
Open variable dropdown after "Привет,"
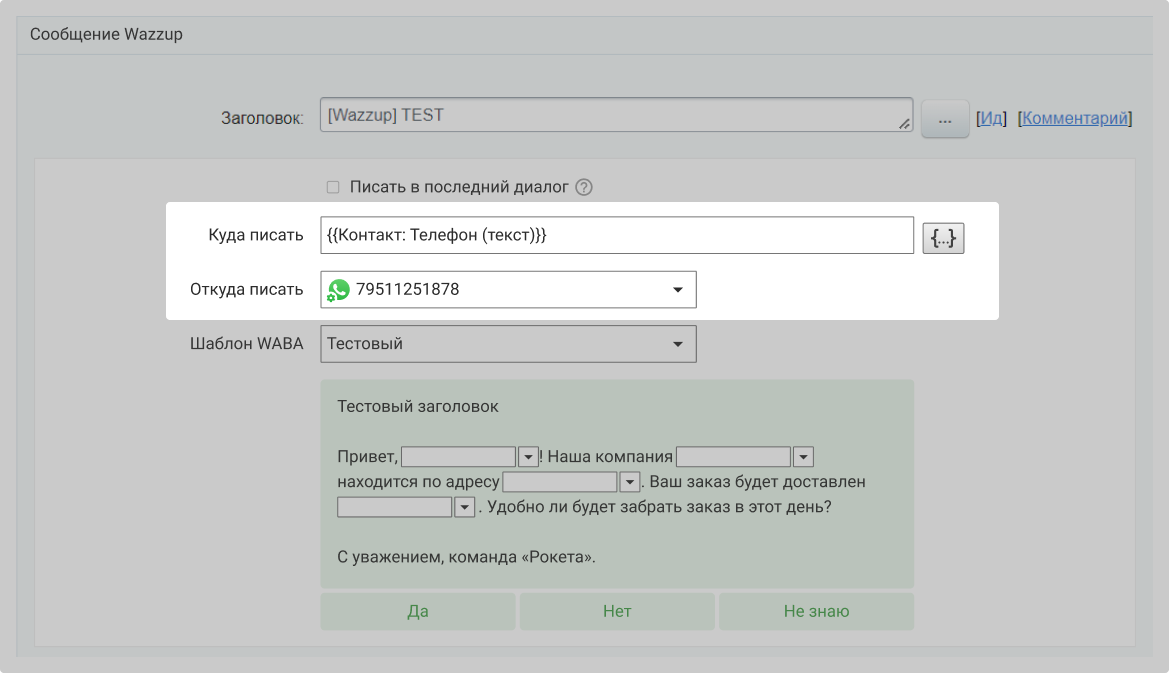tap(529, 457)
